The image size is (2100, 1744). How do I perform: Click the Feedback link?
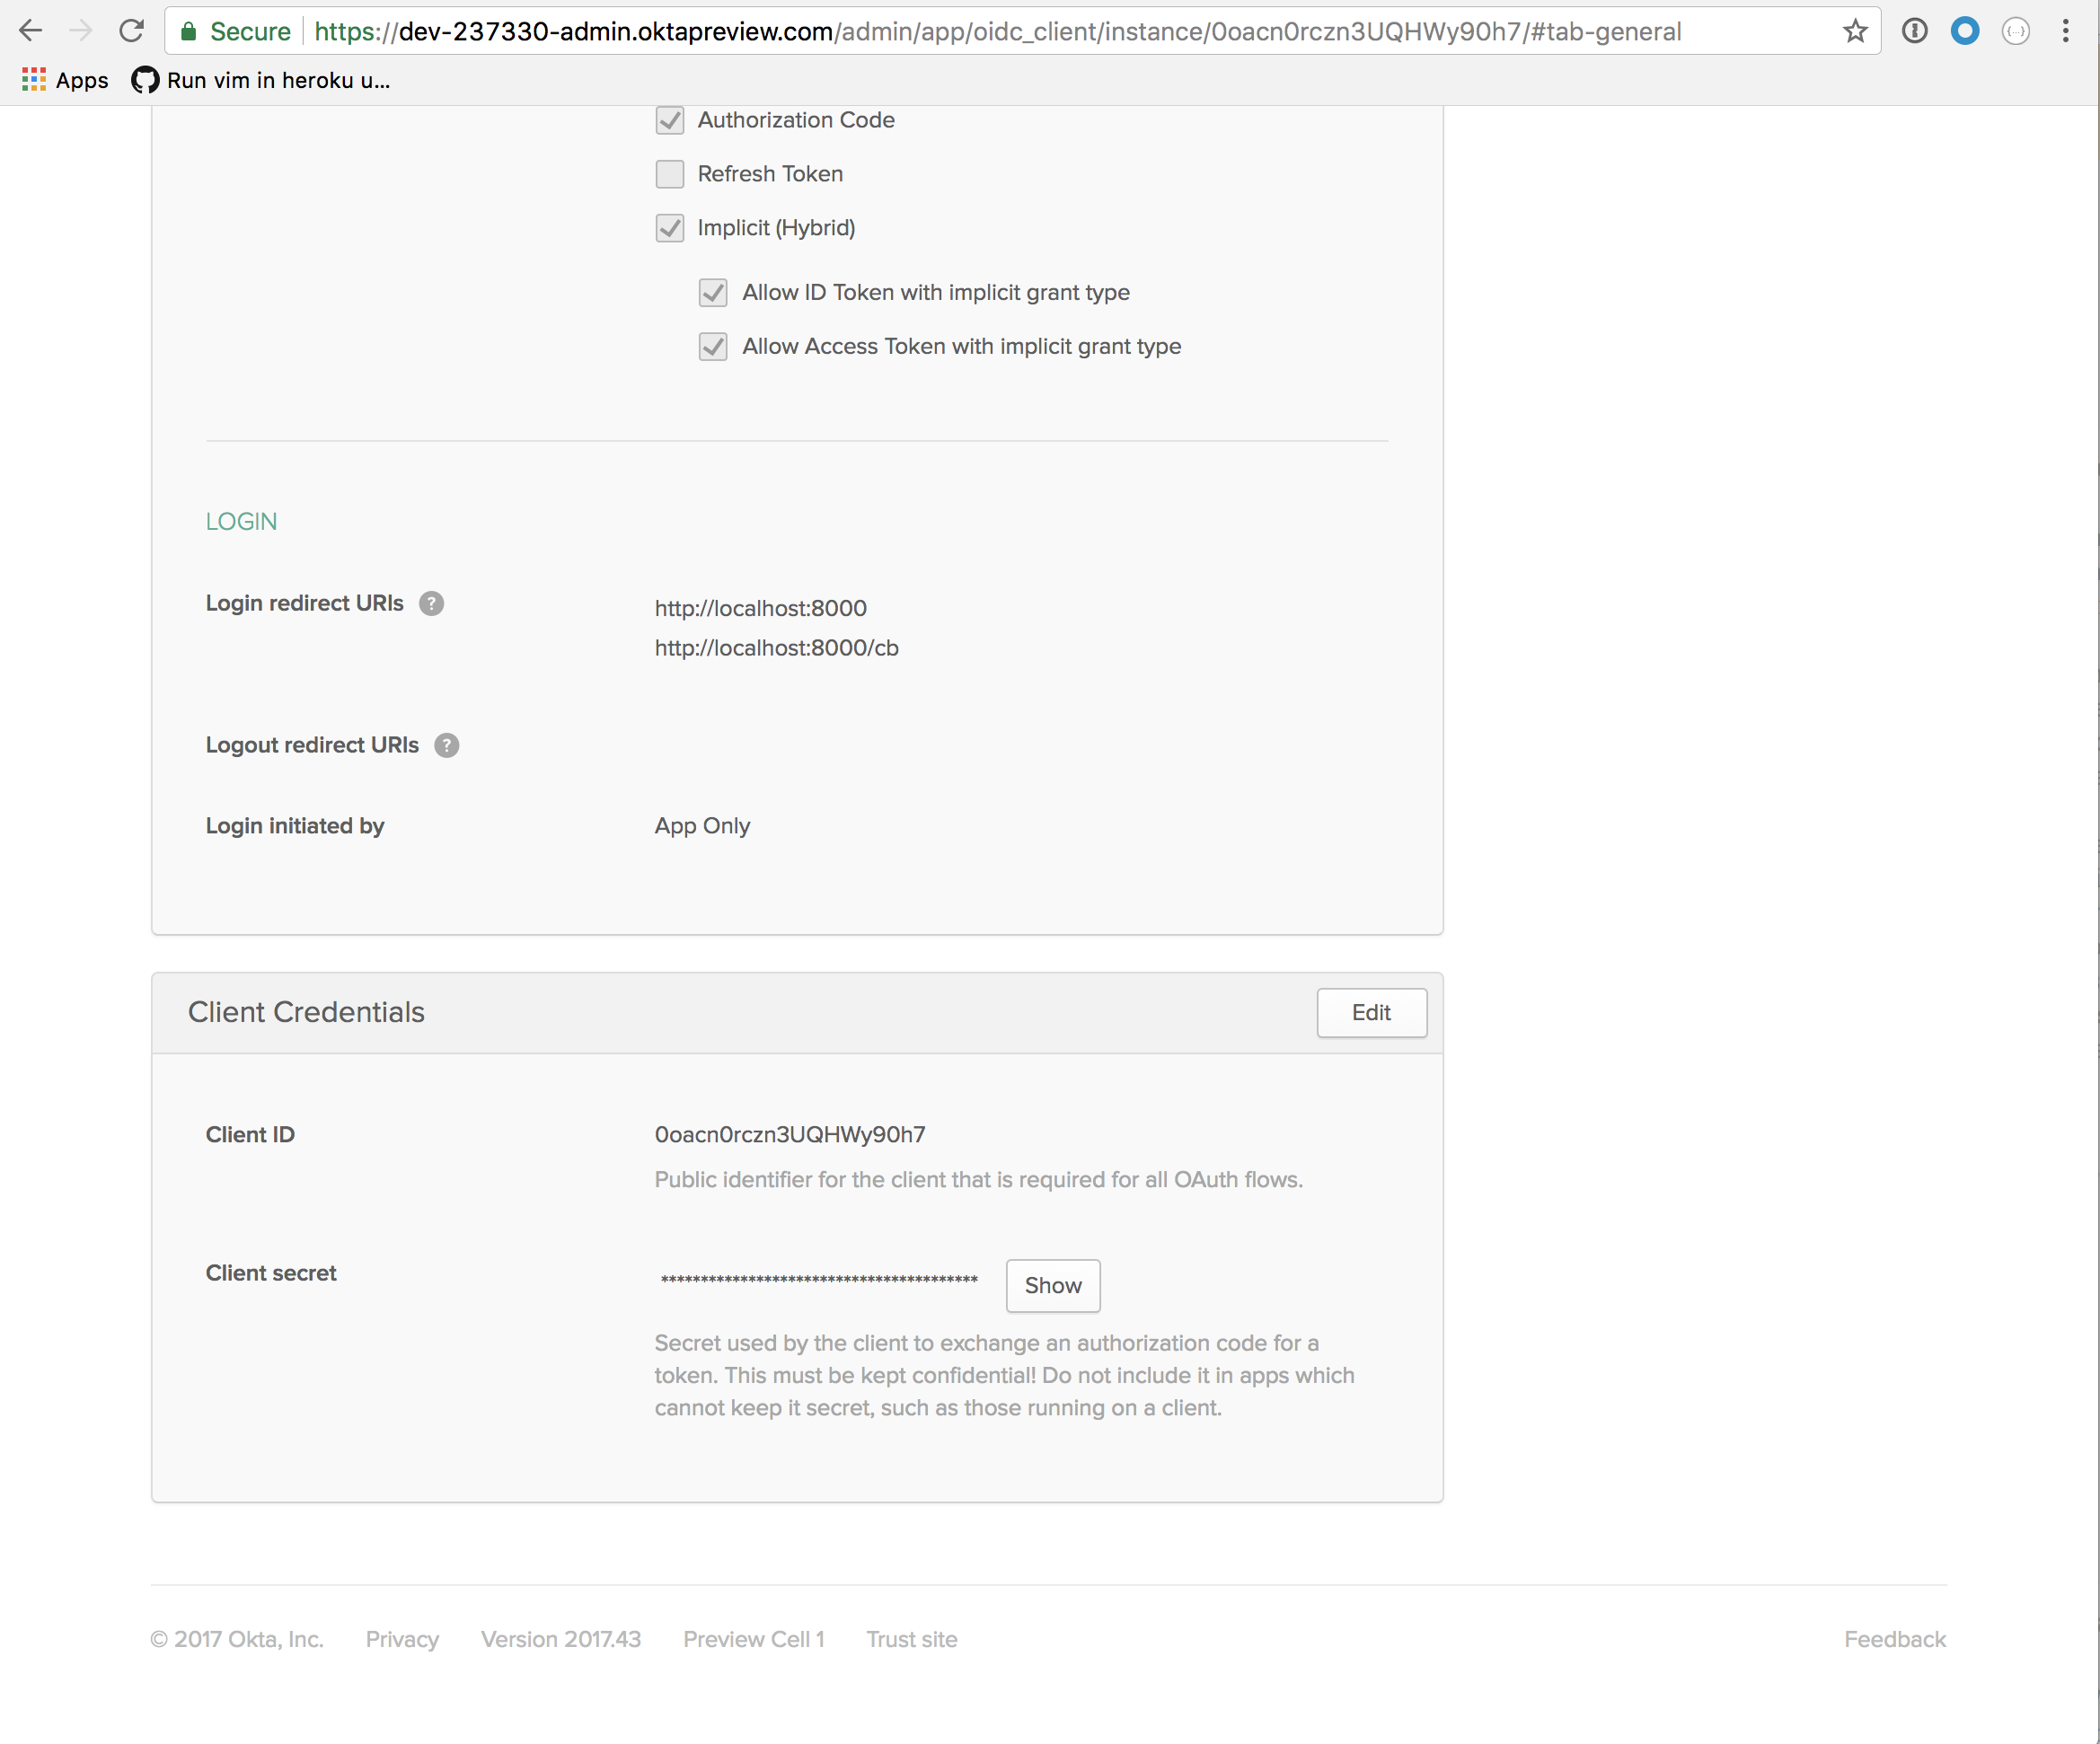[x=1894, y=1640]
